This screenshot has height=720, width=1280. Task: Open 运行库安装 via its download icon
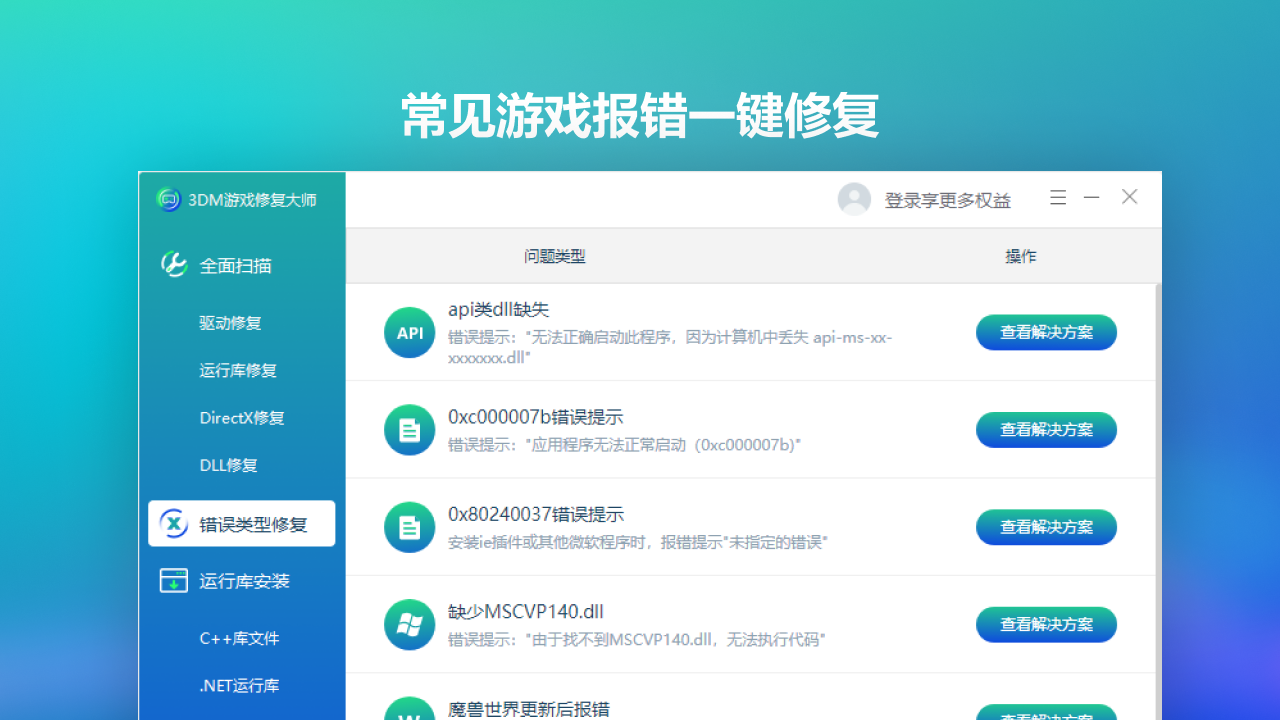[173, 580]
